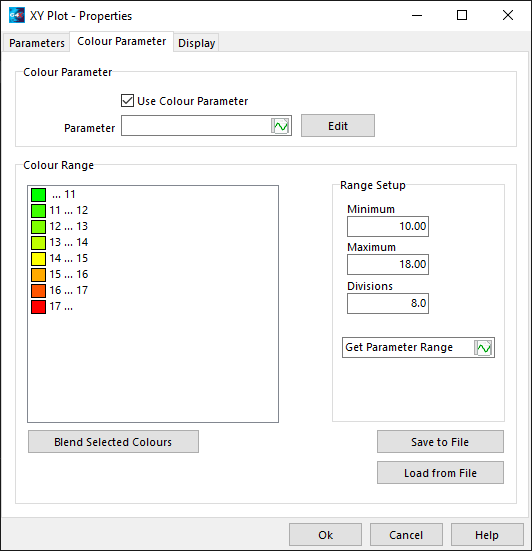This screenshot has height=551, width=532.
Task: Select the red swatch for 17 ...
Action: pos(38,307)
